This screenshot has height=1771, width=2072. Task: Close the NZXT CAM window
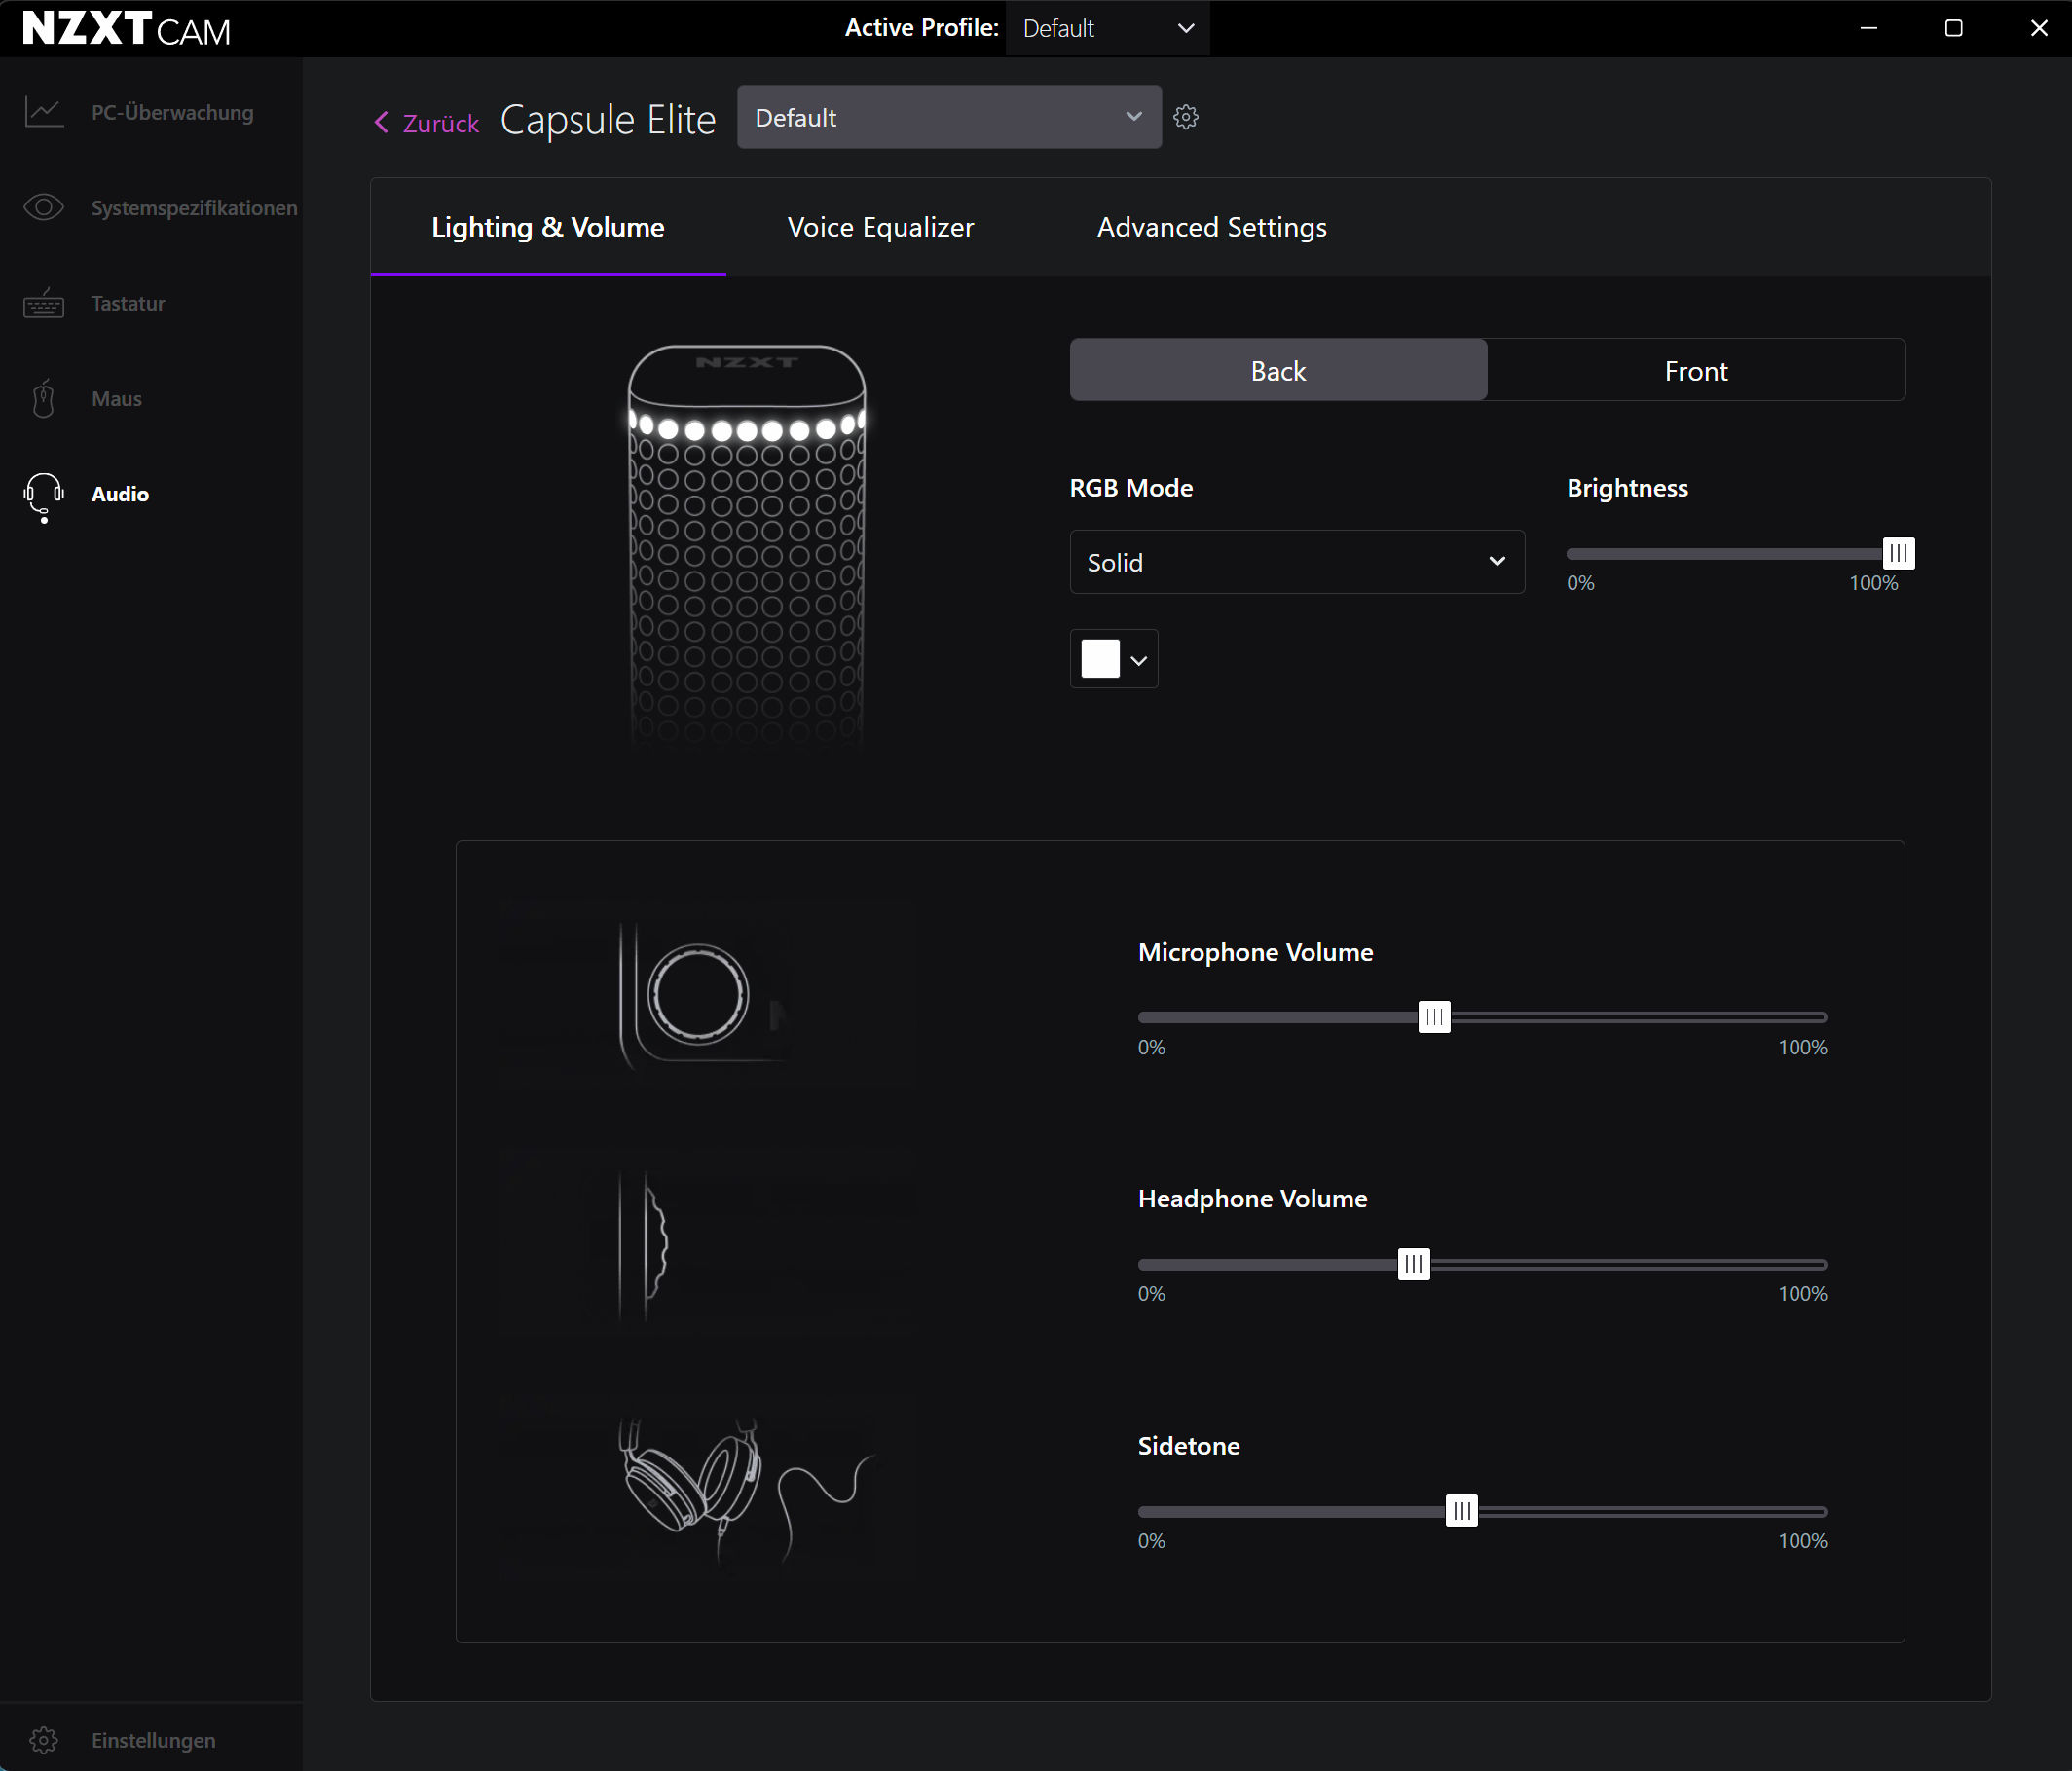[x=2039, y=28]
